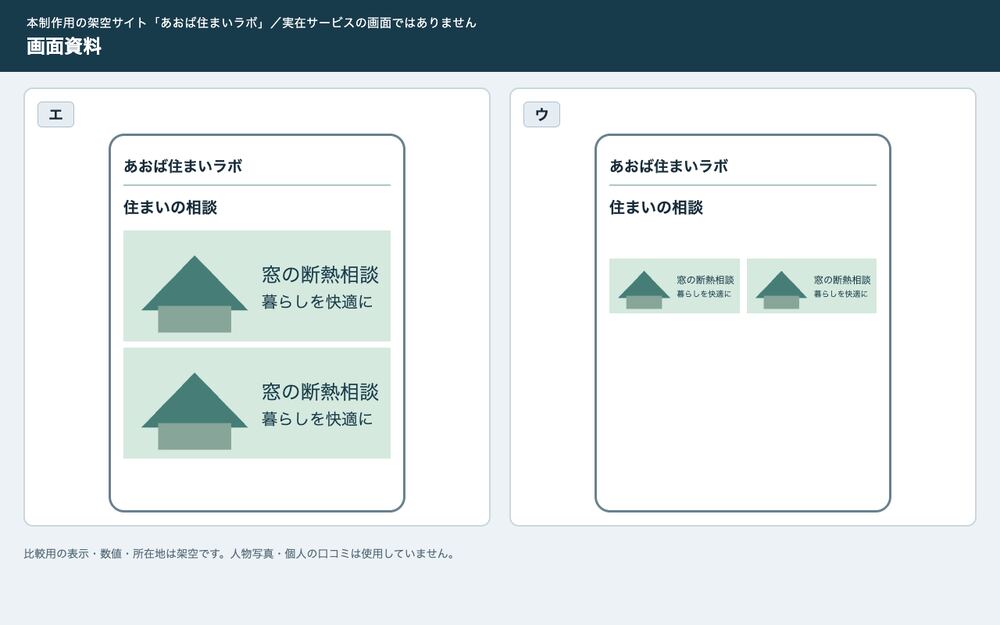
Task: Click 暮らしを快適に text in panel エ's bottom banner
Action: click(x=317, y=419)
